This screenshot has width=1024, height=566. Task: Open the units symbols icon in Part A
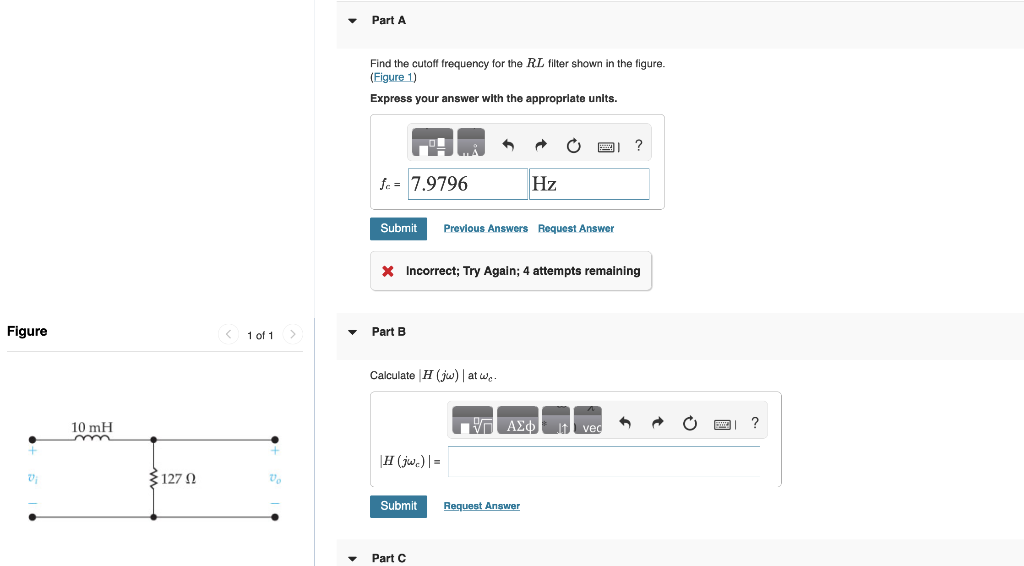(x=471, y=142)
